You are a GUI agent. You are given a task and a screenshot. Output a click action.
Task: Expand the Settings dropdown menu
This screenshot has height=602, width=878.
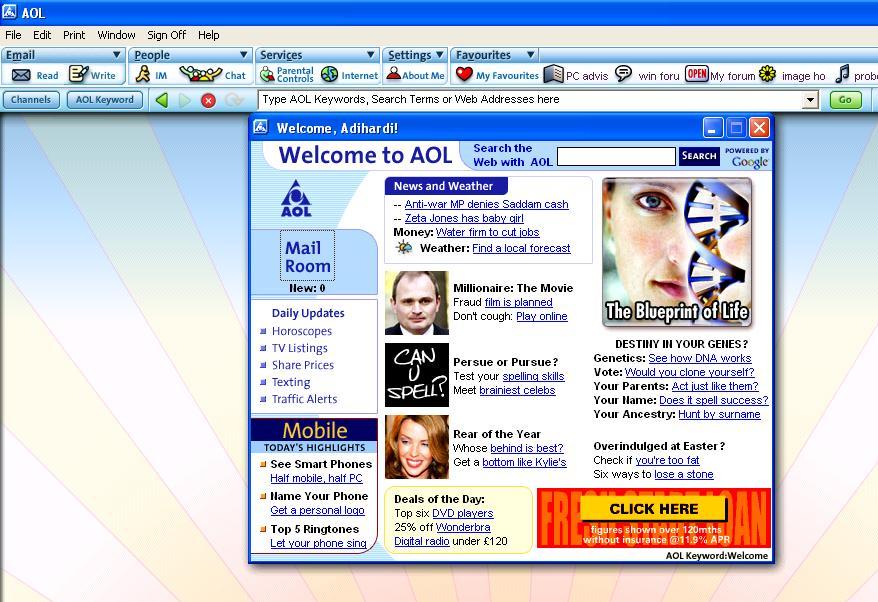tap(440, 55)
